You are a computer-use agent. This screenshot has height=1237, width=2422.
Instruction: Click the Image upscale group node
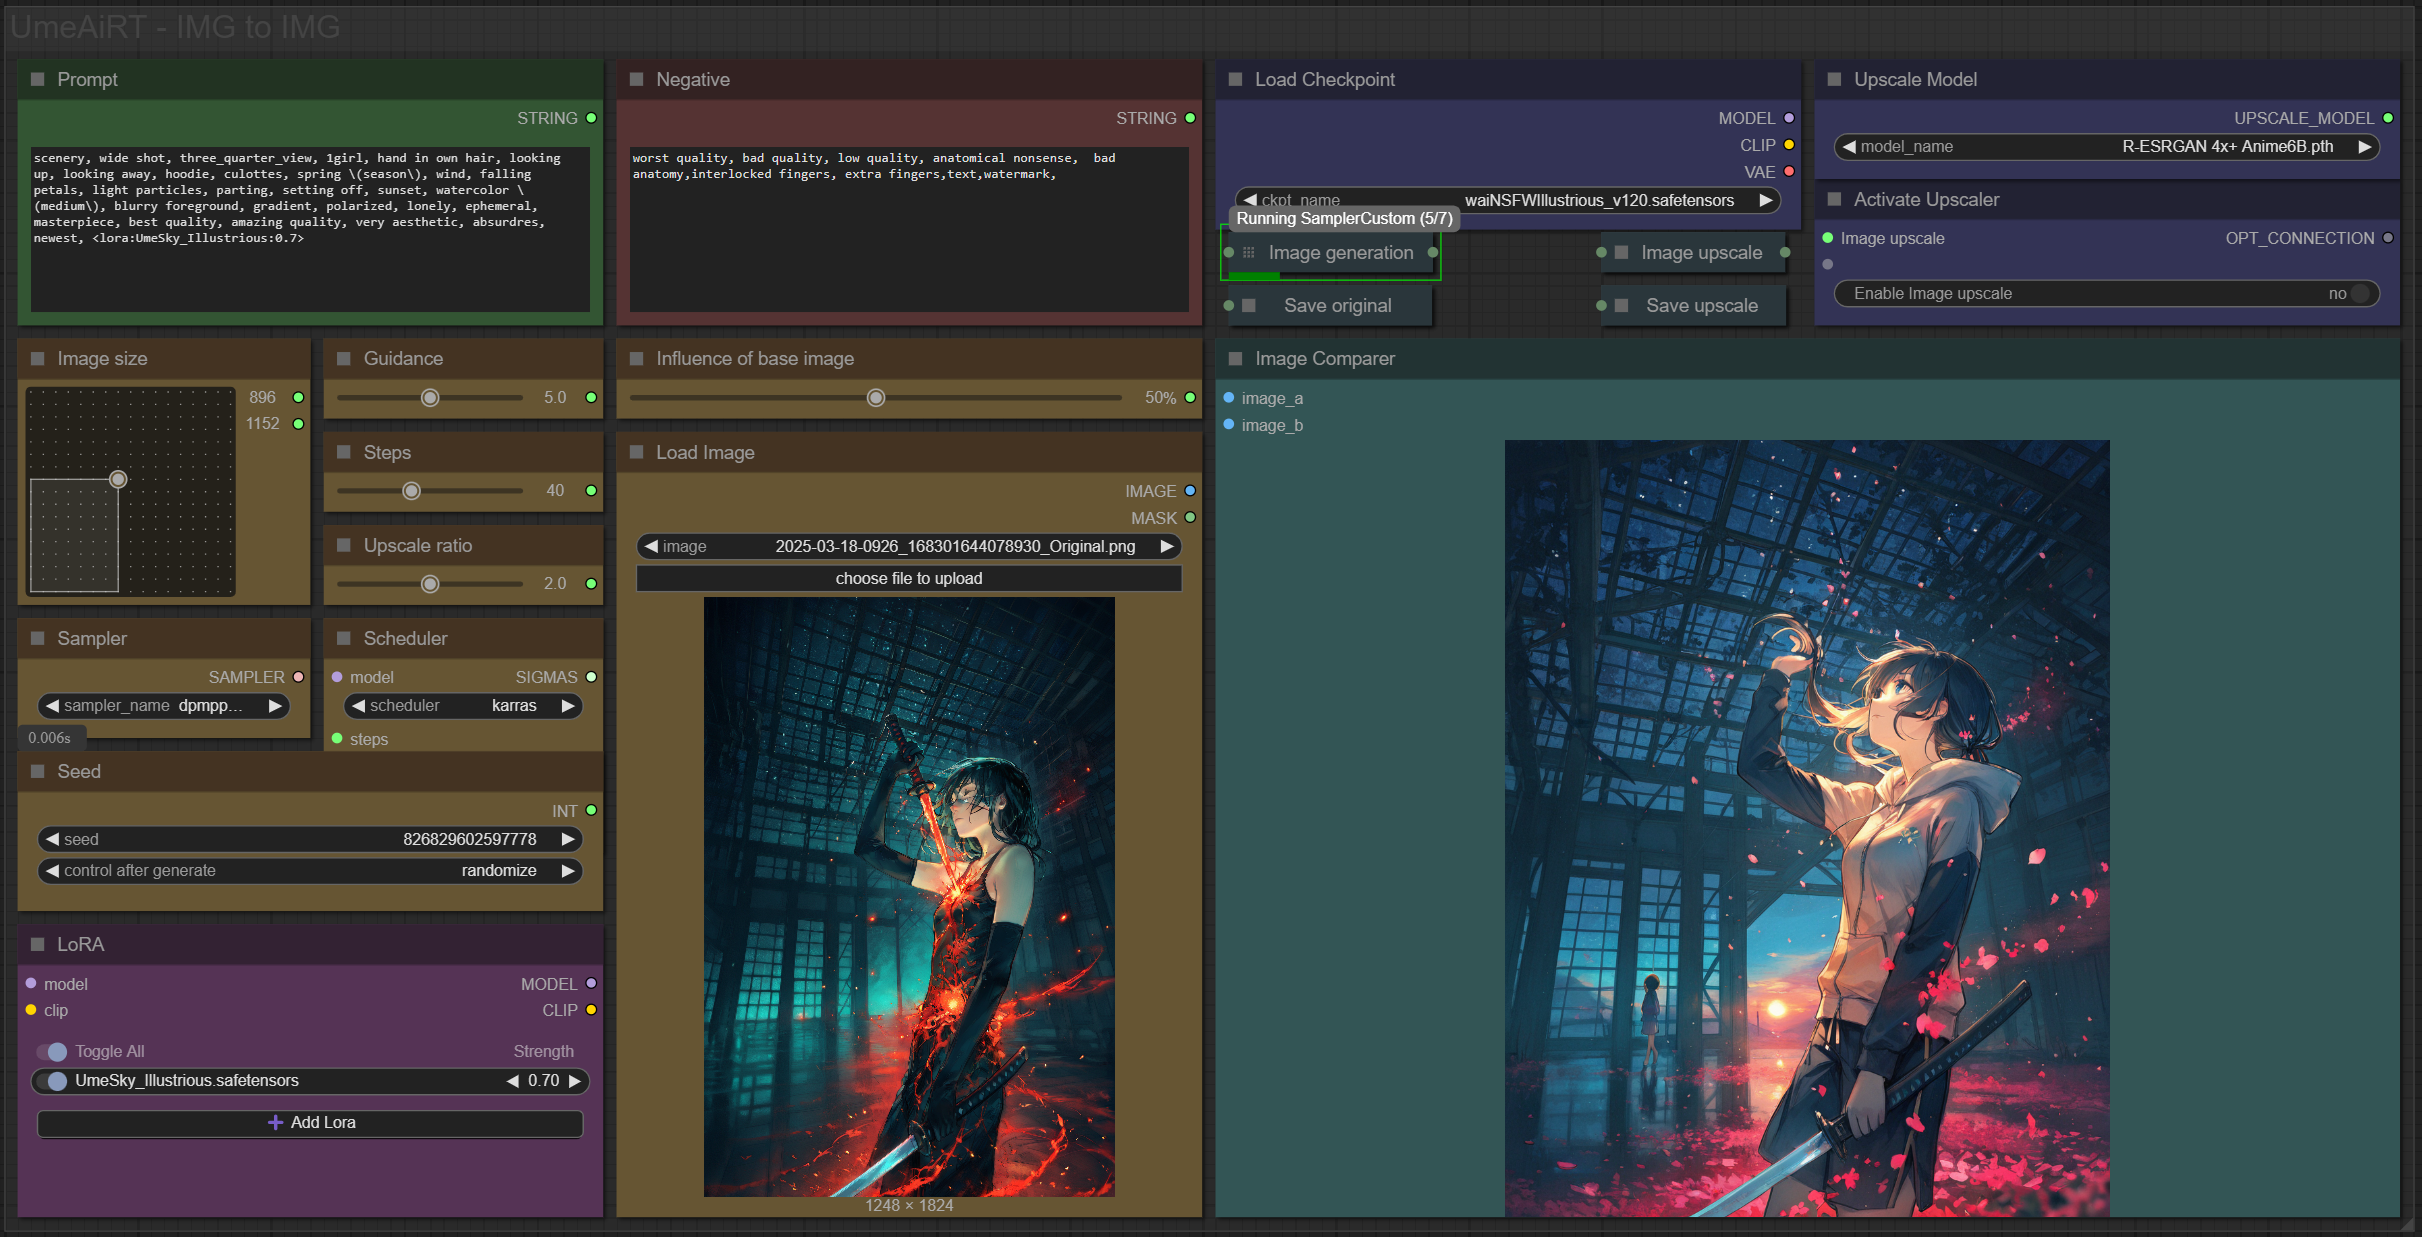[x=1700, y=253]
